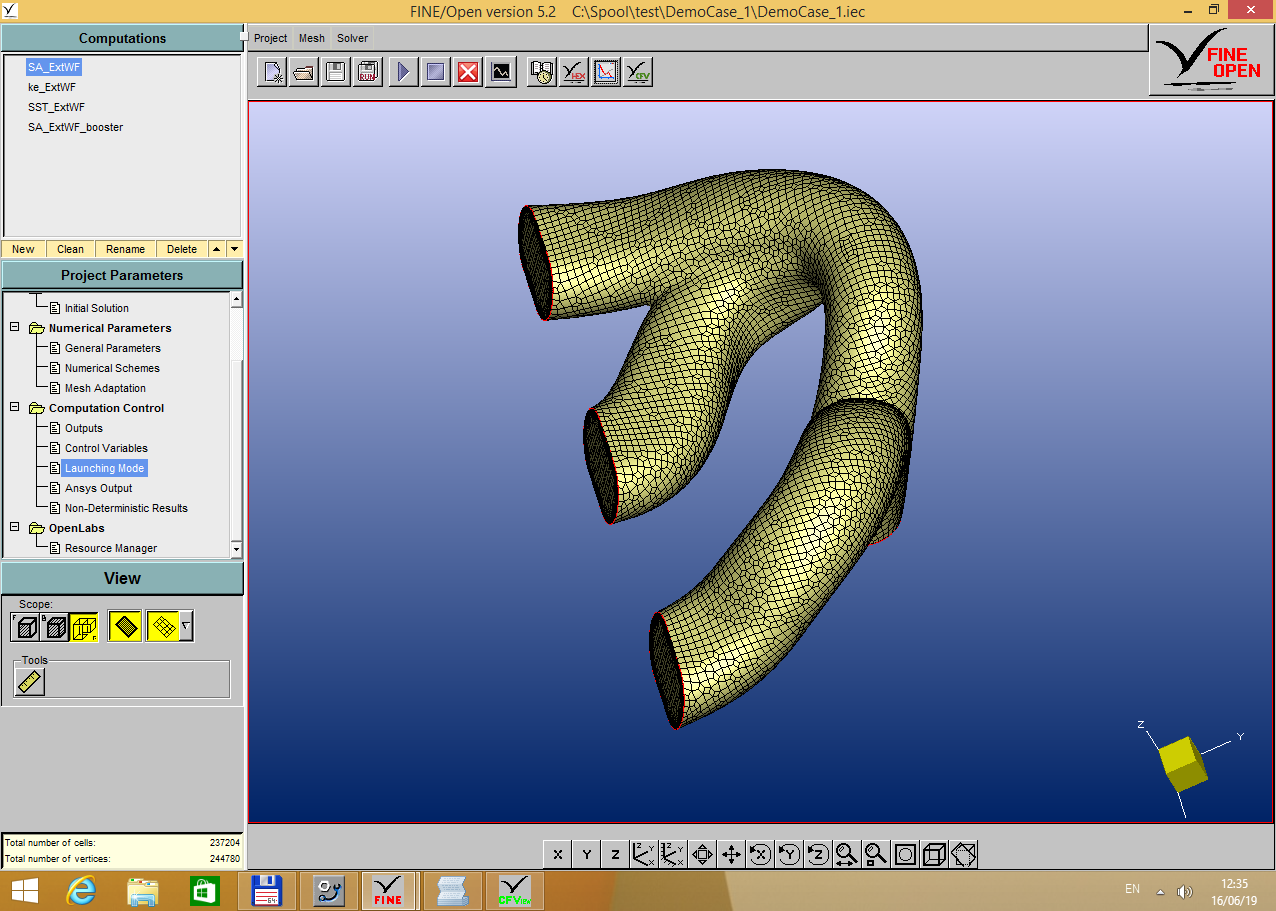Launch the HEX mesh generator icon
Viewport: 1276px width, 911px height.
tap(574, 72)
